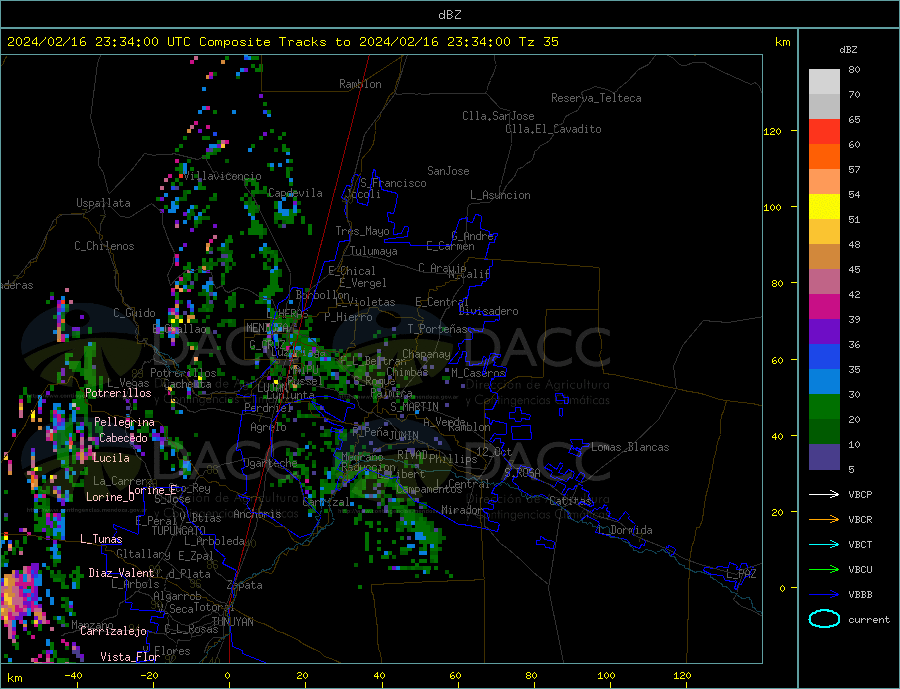This screenshot has height=689, width=900.
Task: Click the 'TUPUNGATO' map label
Action: 178,531
